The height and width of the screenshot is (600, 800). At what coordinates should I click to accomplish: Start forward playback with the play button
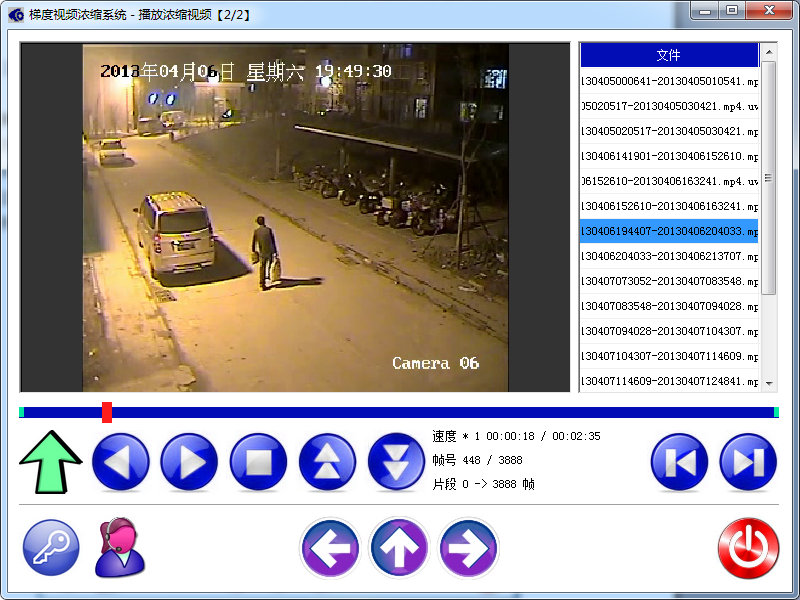189,462
